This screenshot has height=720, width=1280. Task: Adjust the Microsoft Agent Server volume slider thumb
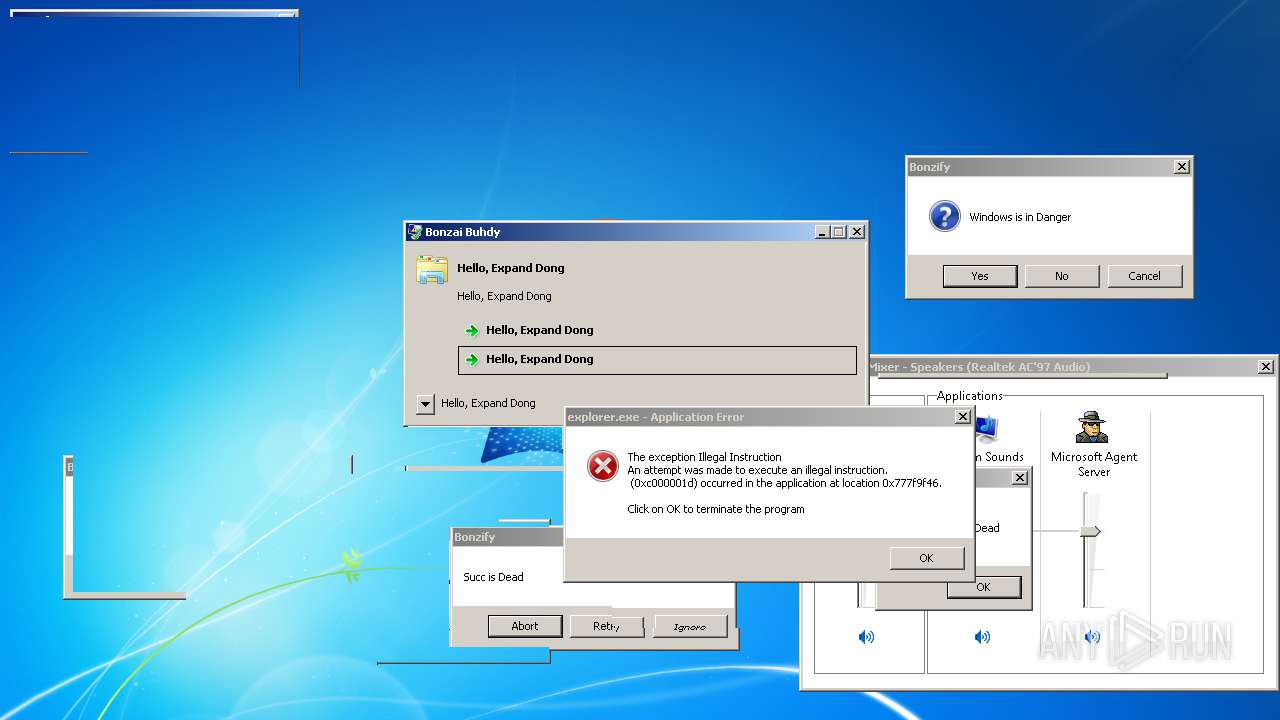1091,531
